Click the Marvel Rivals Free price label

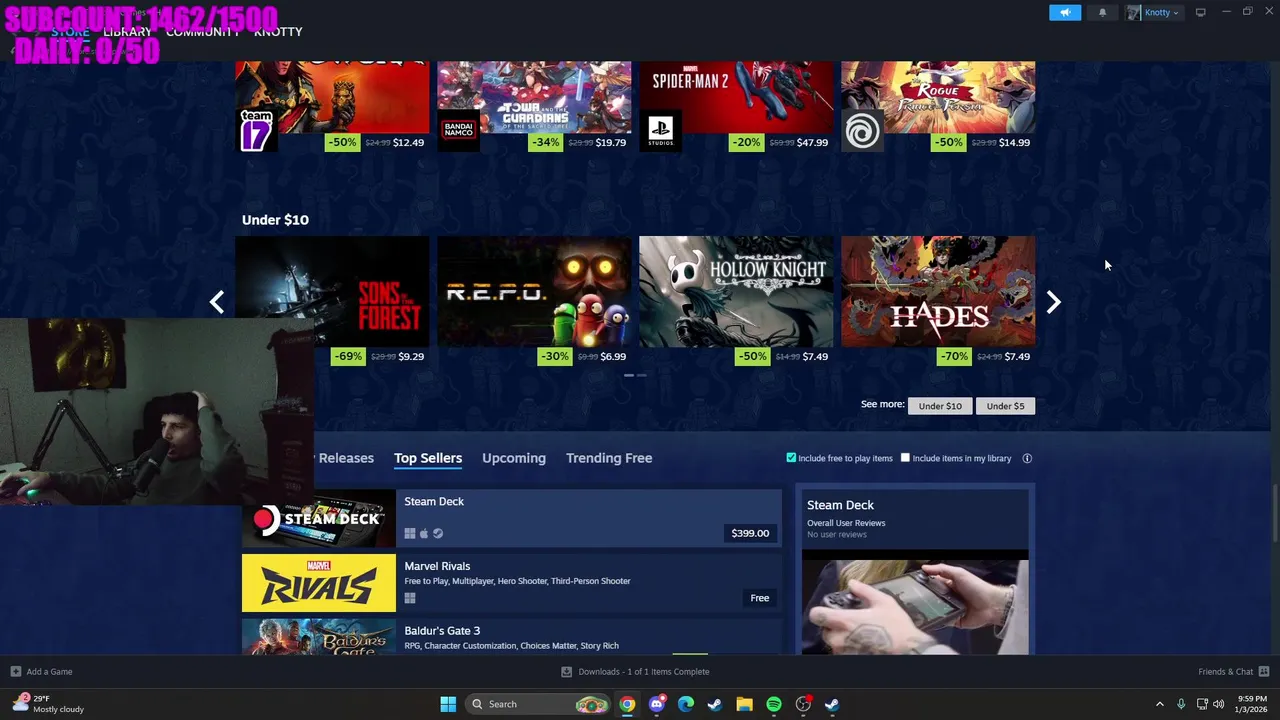pos(760,598)
